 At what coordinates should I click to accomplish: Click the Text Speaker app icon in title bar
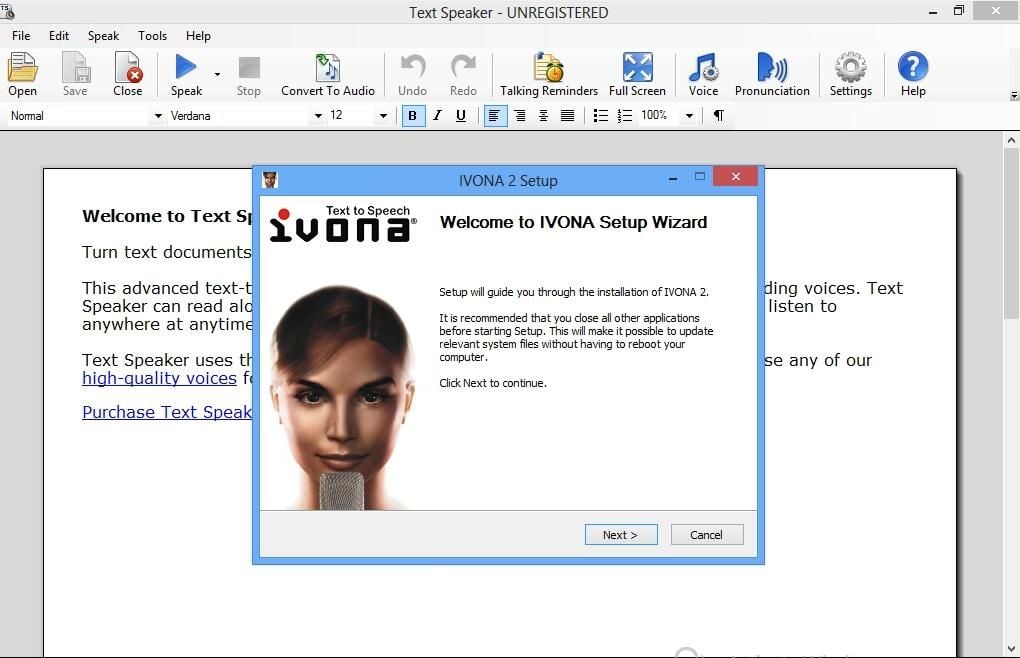click(7, 11)
